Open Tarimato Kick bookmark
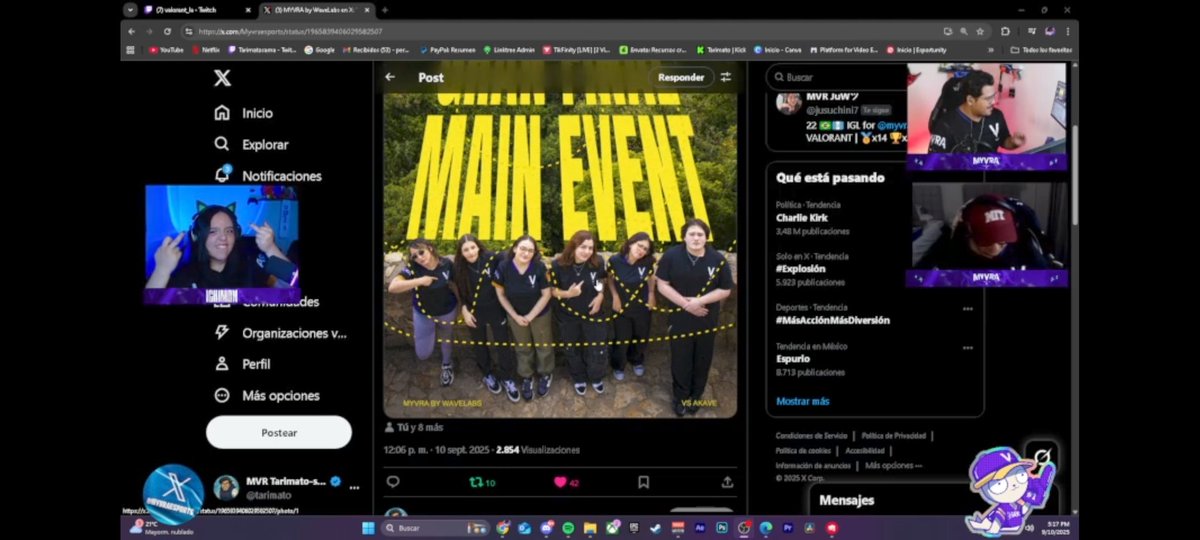The image size is (1200, 540). point(720,49)
